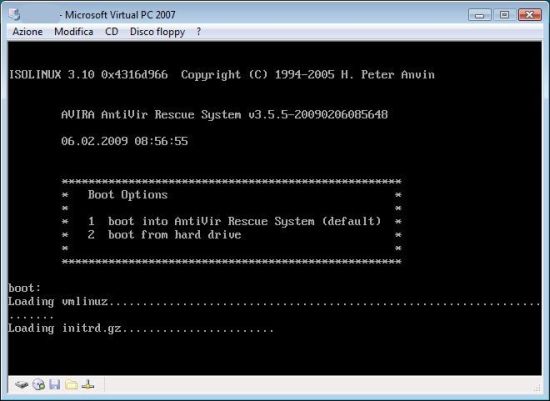
Task: Click the 'boot:' prompt line
Action: click(25, 288)
